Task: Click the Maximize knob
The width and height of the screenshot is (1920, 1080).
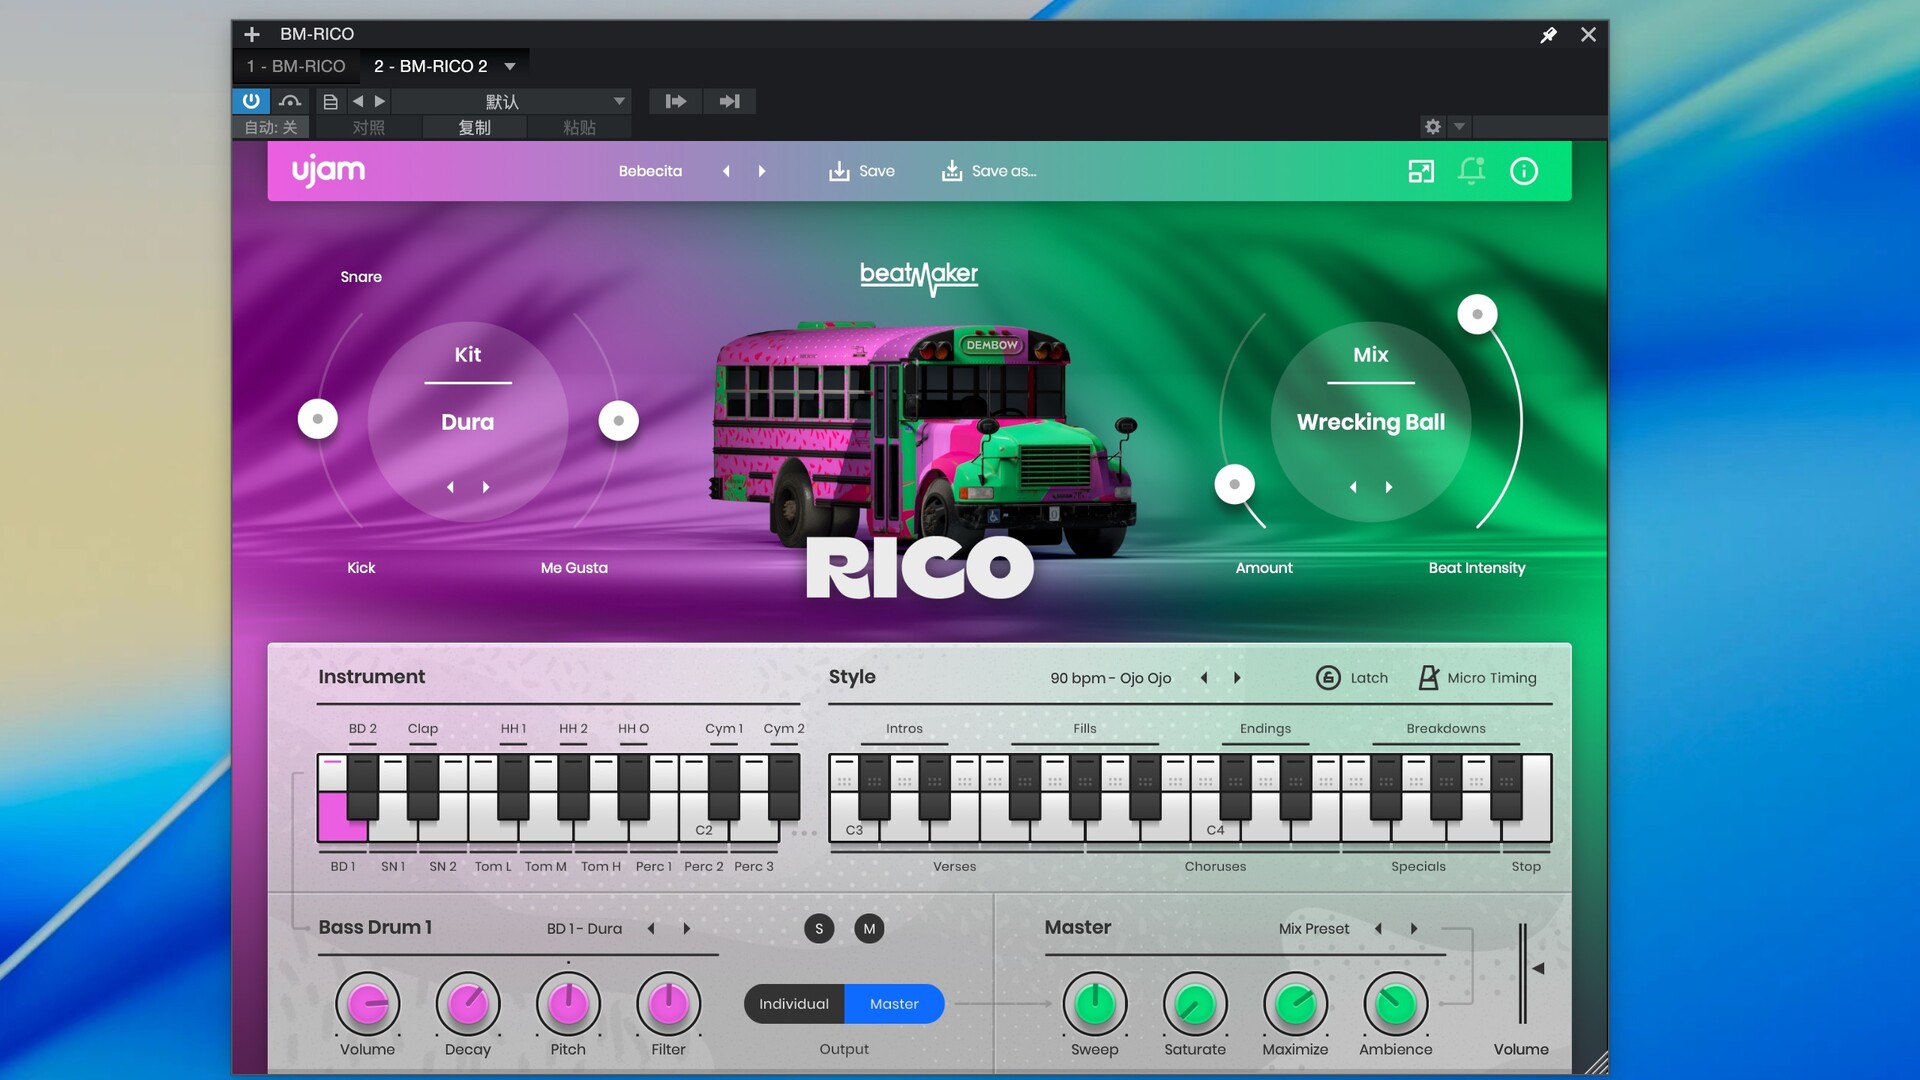Action: (1295, 1004)
